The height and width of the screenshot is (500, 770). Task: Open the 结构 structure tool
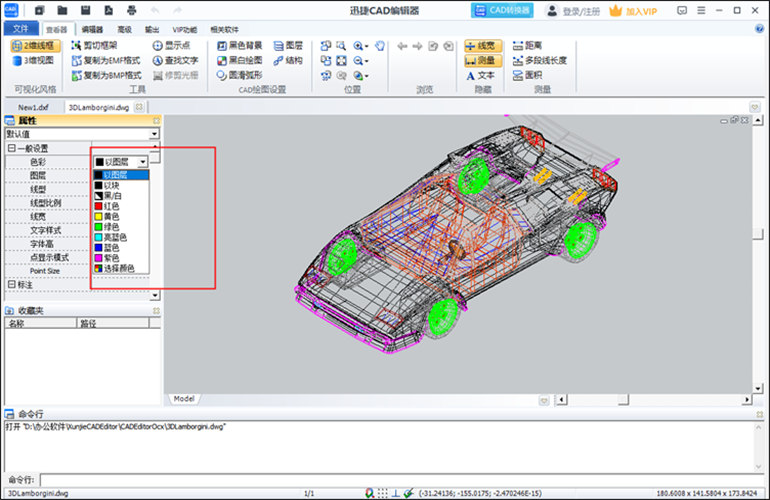[288, 60]
